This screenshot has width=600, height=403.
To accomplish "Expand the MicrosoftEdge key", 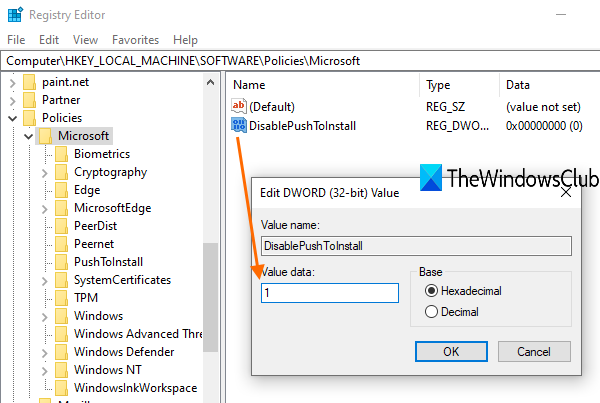I will click(x=45, y=209).
